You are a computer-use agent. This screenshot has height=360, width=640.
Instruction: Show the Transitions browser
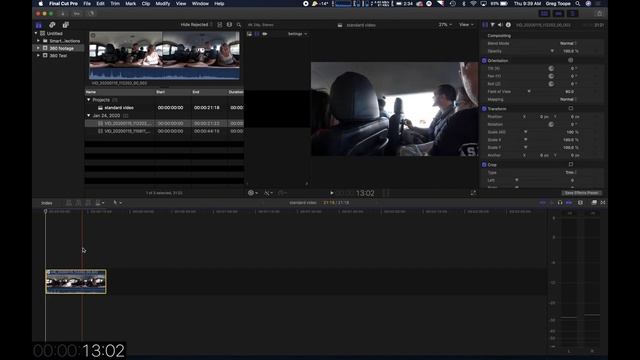pos(603,202)
